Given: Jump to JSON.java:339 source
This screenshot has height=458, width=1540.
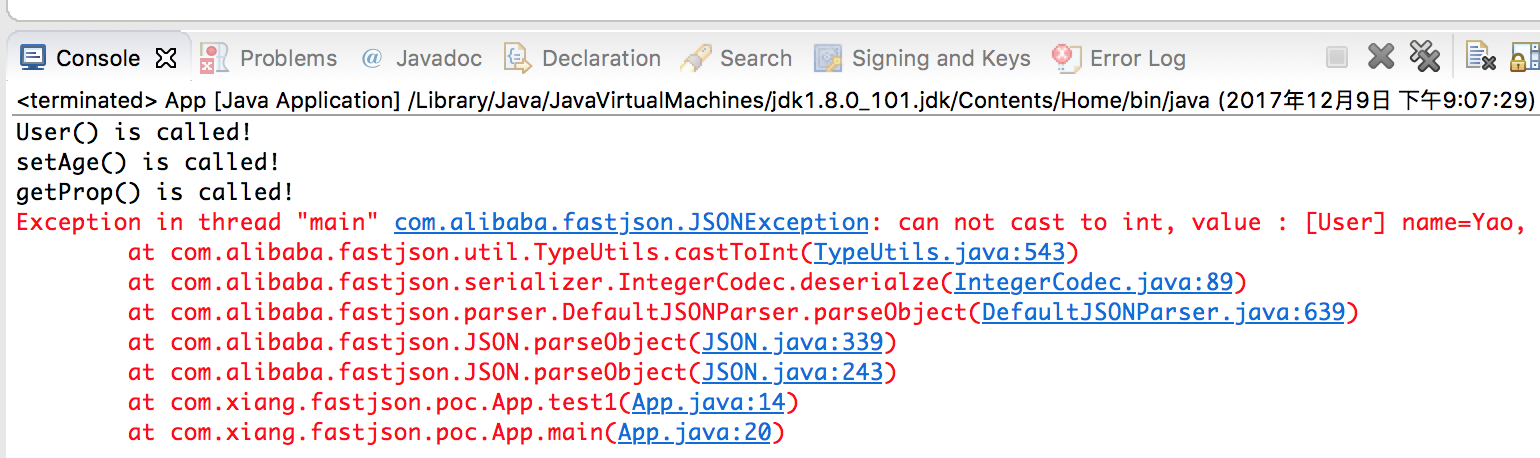Looking at the screenshot, I should coord(793,342).
